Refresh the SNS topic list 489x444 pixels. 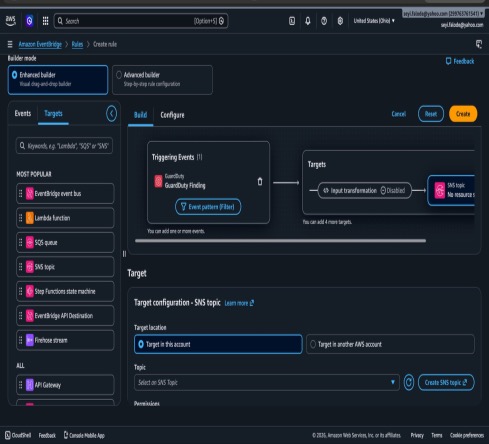(409, 382)
